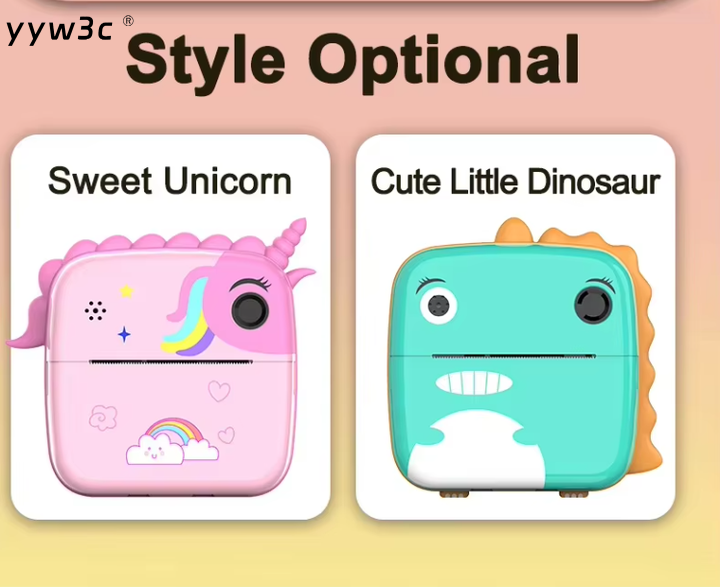The height and width of the screenshot is (587, 720).
Task: Click the dinosaur's white teeth grin
Action: point(473,384)
